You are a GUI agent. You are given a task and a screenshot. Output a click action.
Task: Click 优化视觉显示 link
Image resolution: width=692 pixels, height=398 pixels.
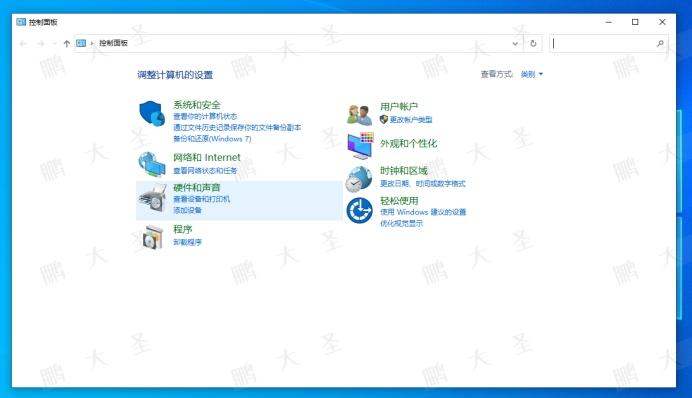[402, 223]
